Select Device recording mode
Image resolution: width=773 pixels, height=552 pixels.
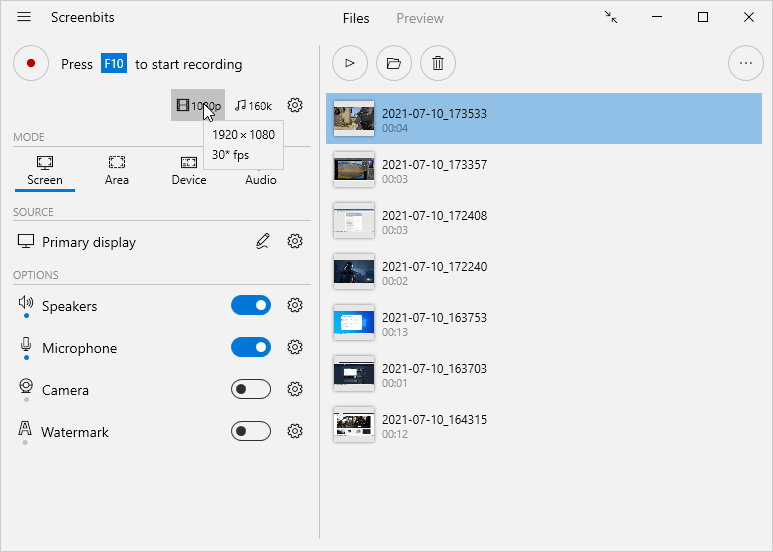pyautogui.click(x=189, y=171)
